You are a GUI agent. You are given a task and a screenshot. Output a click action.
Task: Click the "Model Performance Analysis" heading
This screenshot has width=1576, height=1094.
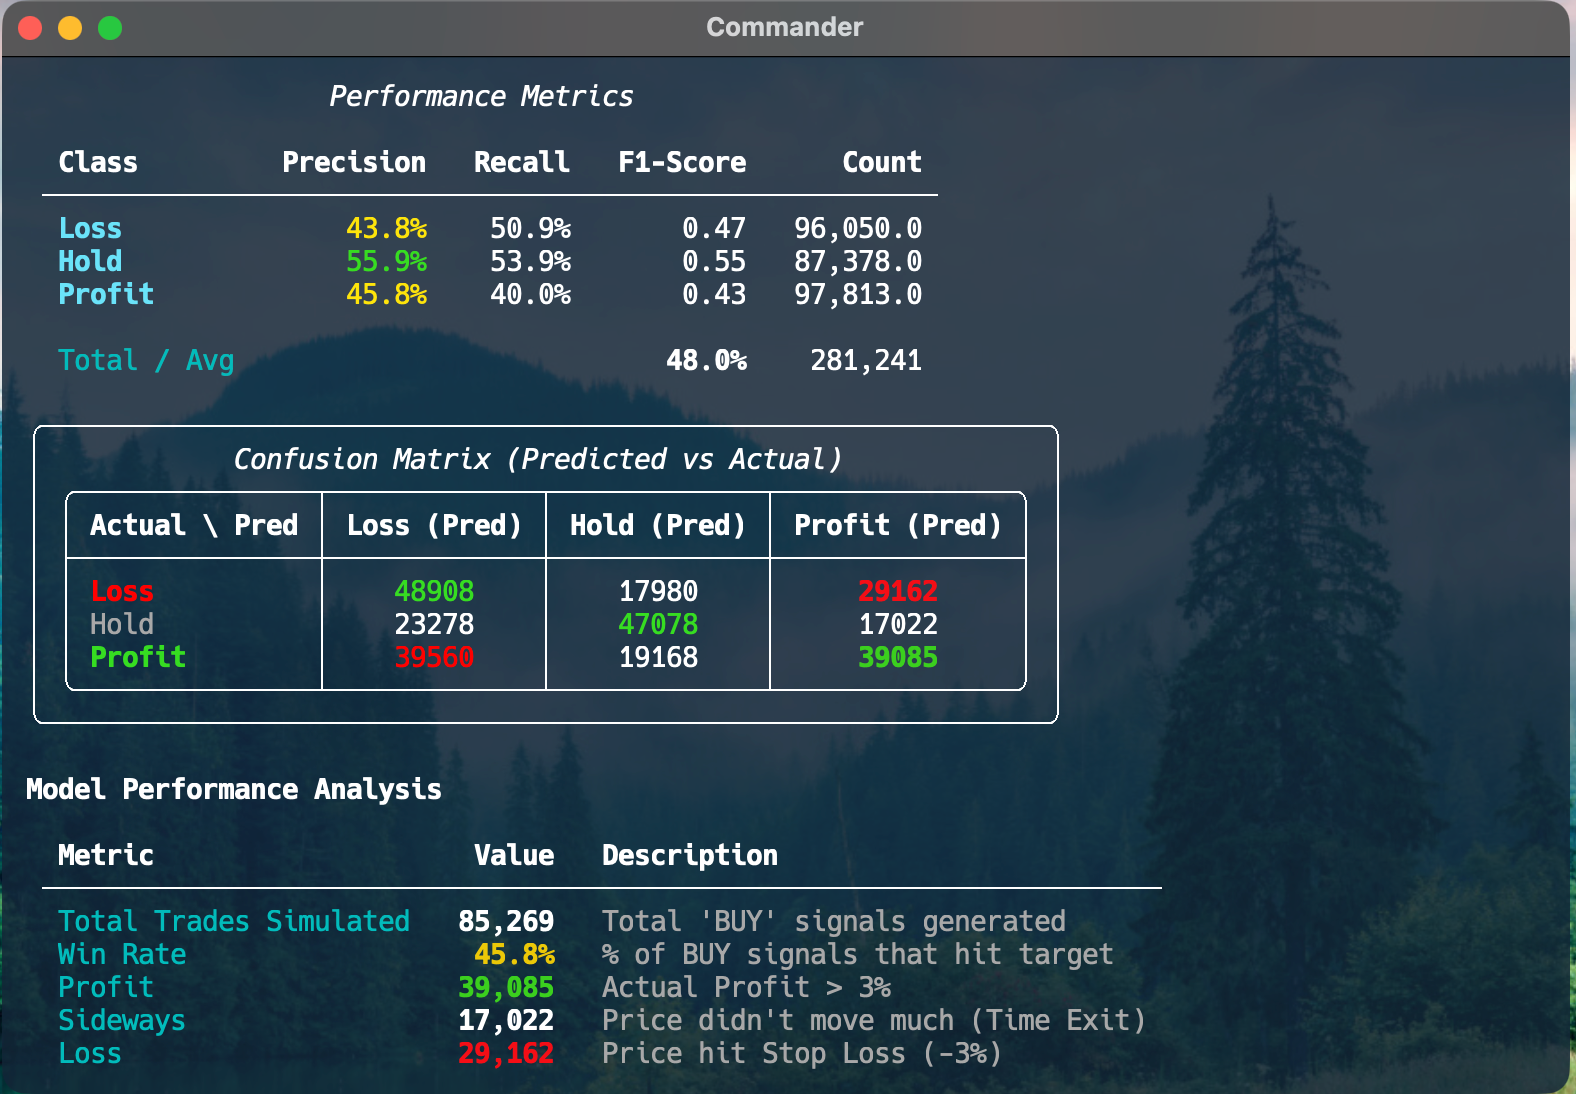[234, 789]
